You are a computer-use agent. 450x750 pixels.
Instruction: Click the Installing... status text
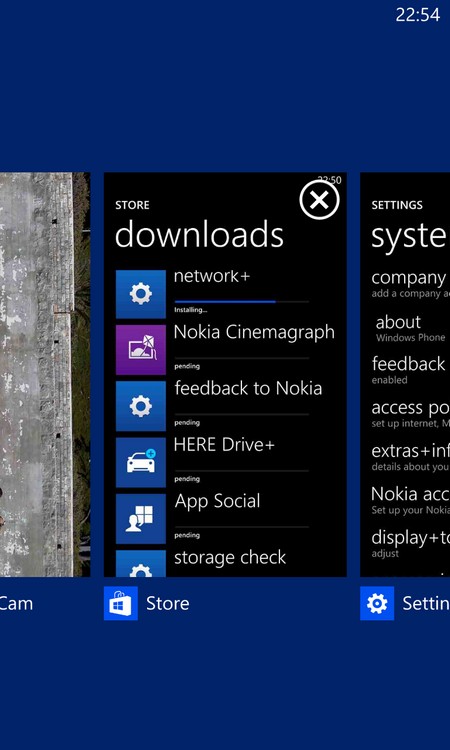tap(190, 310)
